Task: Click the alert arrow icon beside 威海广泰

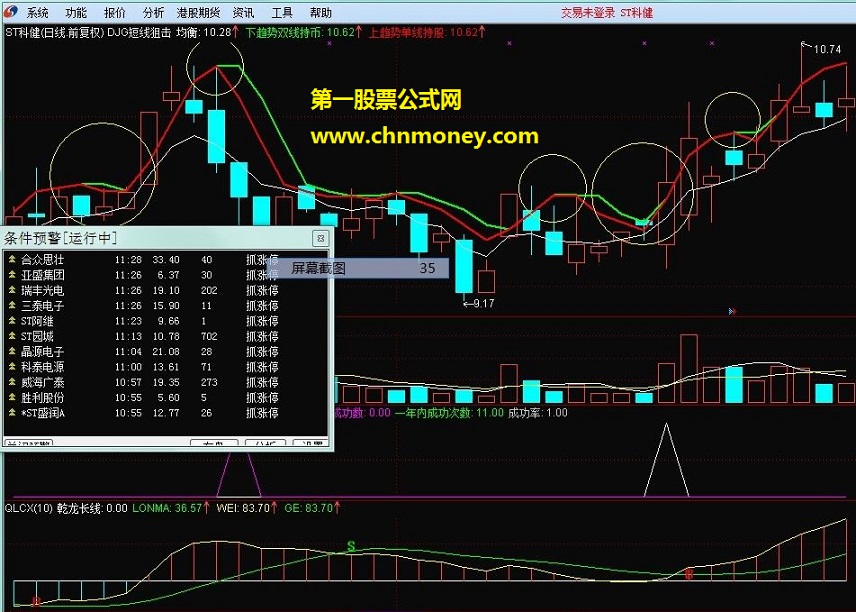Action: pos(11,382)
